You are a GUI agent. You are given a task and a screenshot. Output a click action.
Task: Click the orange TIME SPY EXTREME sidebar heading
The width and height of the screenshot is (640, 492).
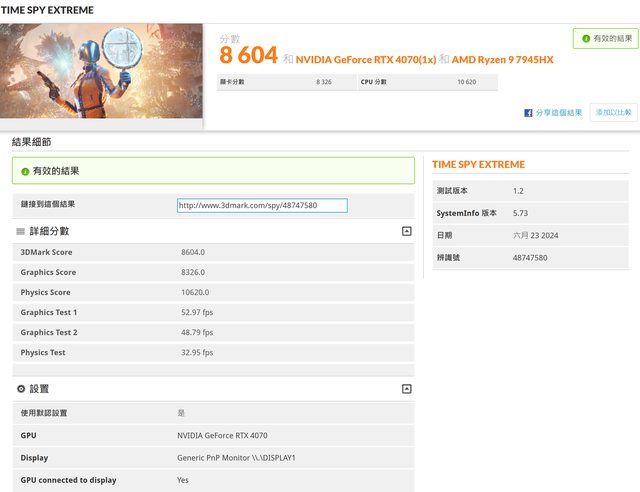pos(478,164)
